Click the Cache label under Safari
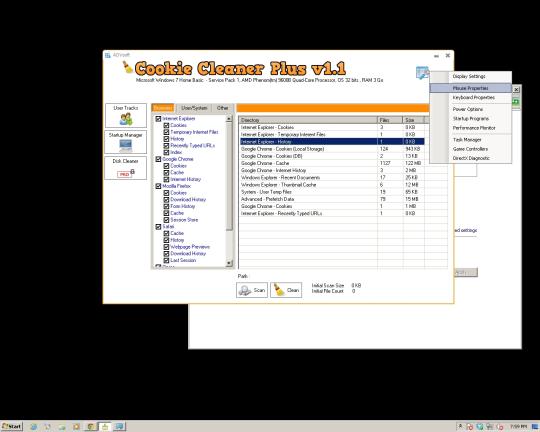 click(x=177, y=233)
